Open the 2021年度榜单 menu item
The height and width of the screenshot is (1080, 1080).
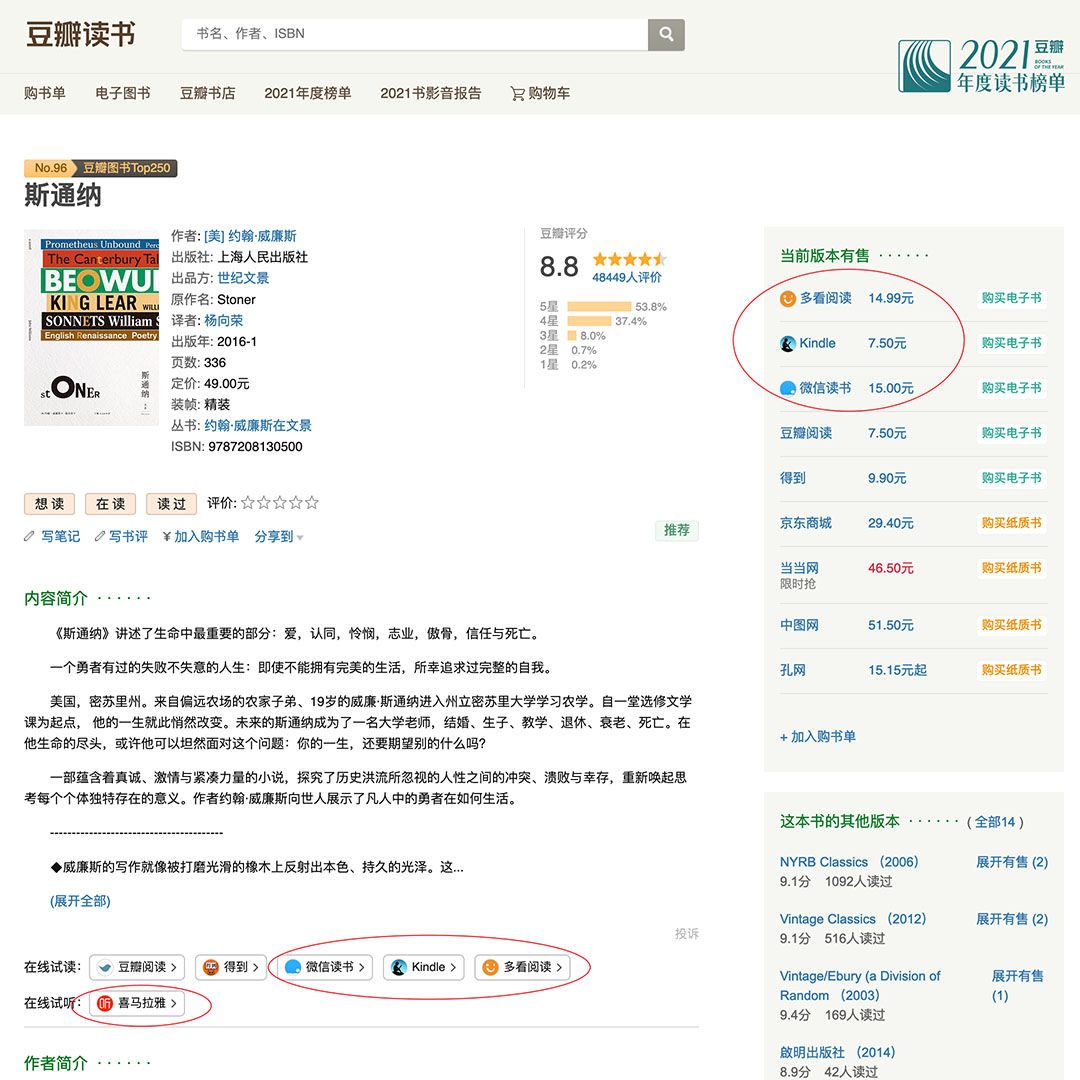pos(307,93)
